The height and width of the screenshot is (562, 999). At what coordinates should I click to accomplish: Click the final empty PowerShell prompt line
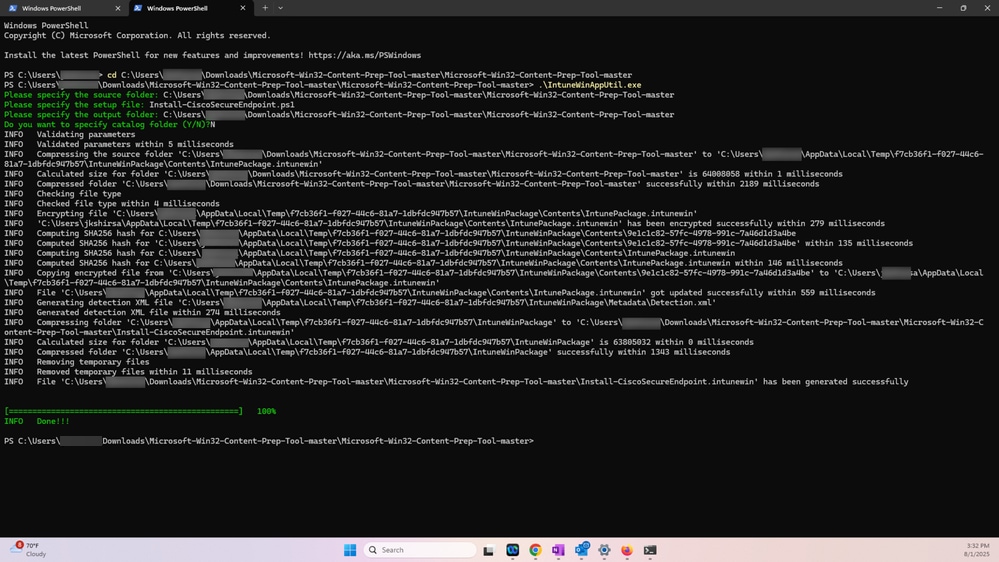269,441
